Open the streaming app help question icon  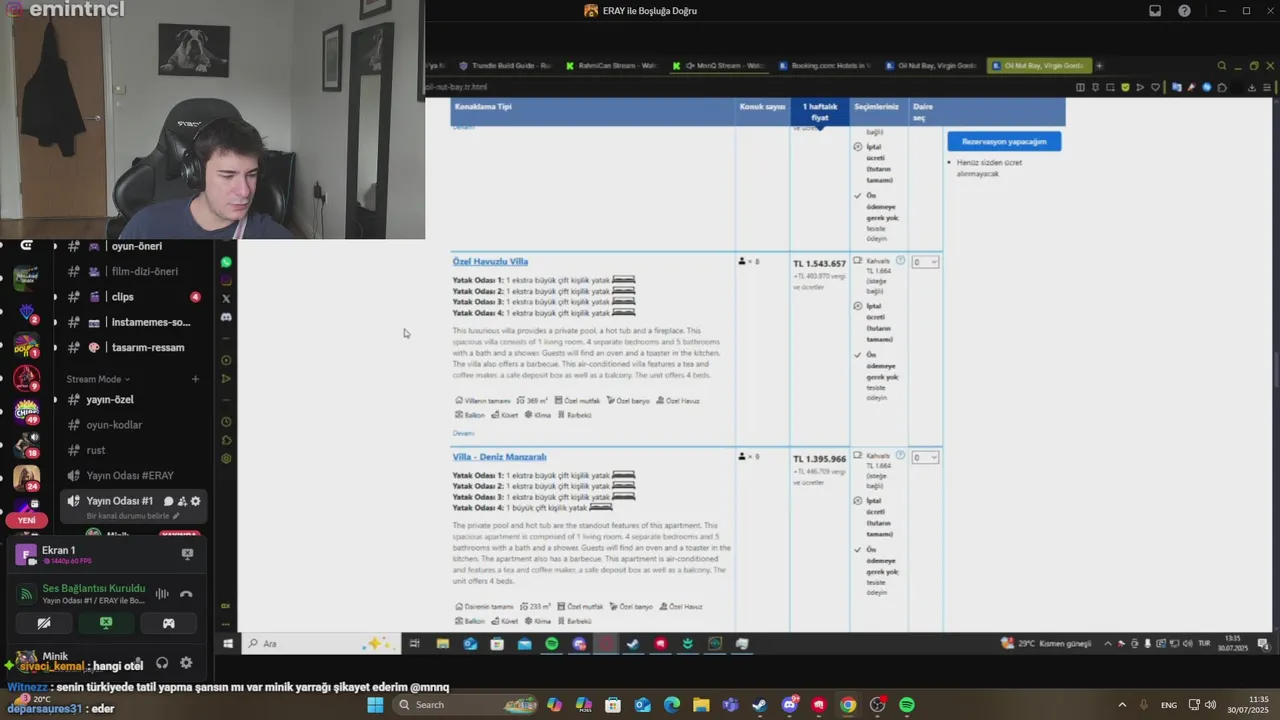(1185, 11)
